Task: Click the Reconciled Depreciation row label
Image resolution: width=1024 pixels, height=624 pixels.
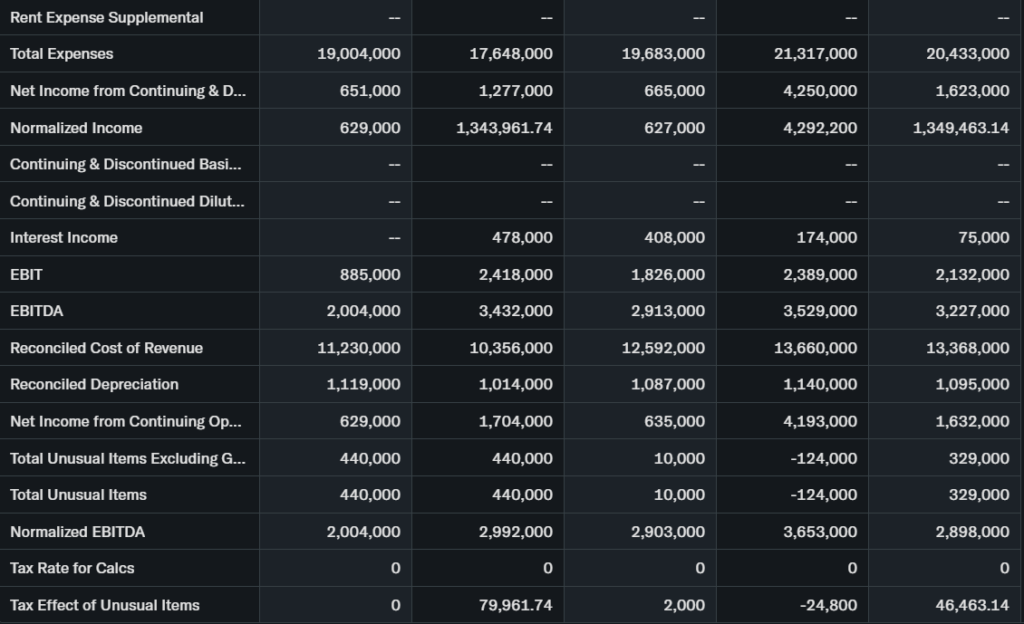Action: [x=94, y=385]
